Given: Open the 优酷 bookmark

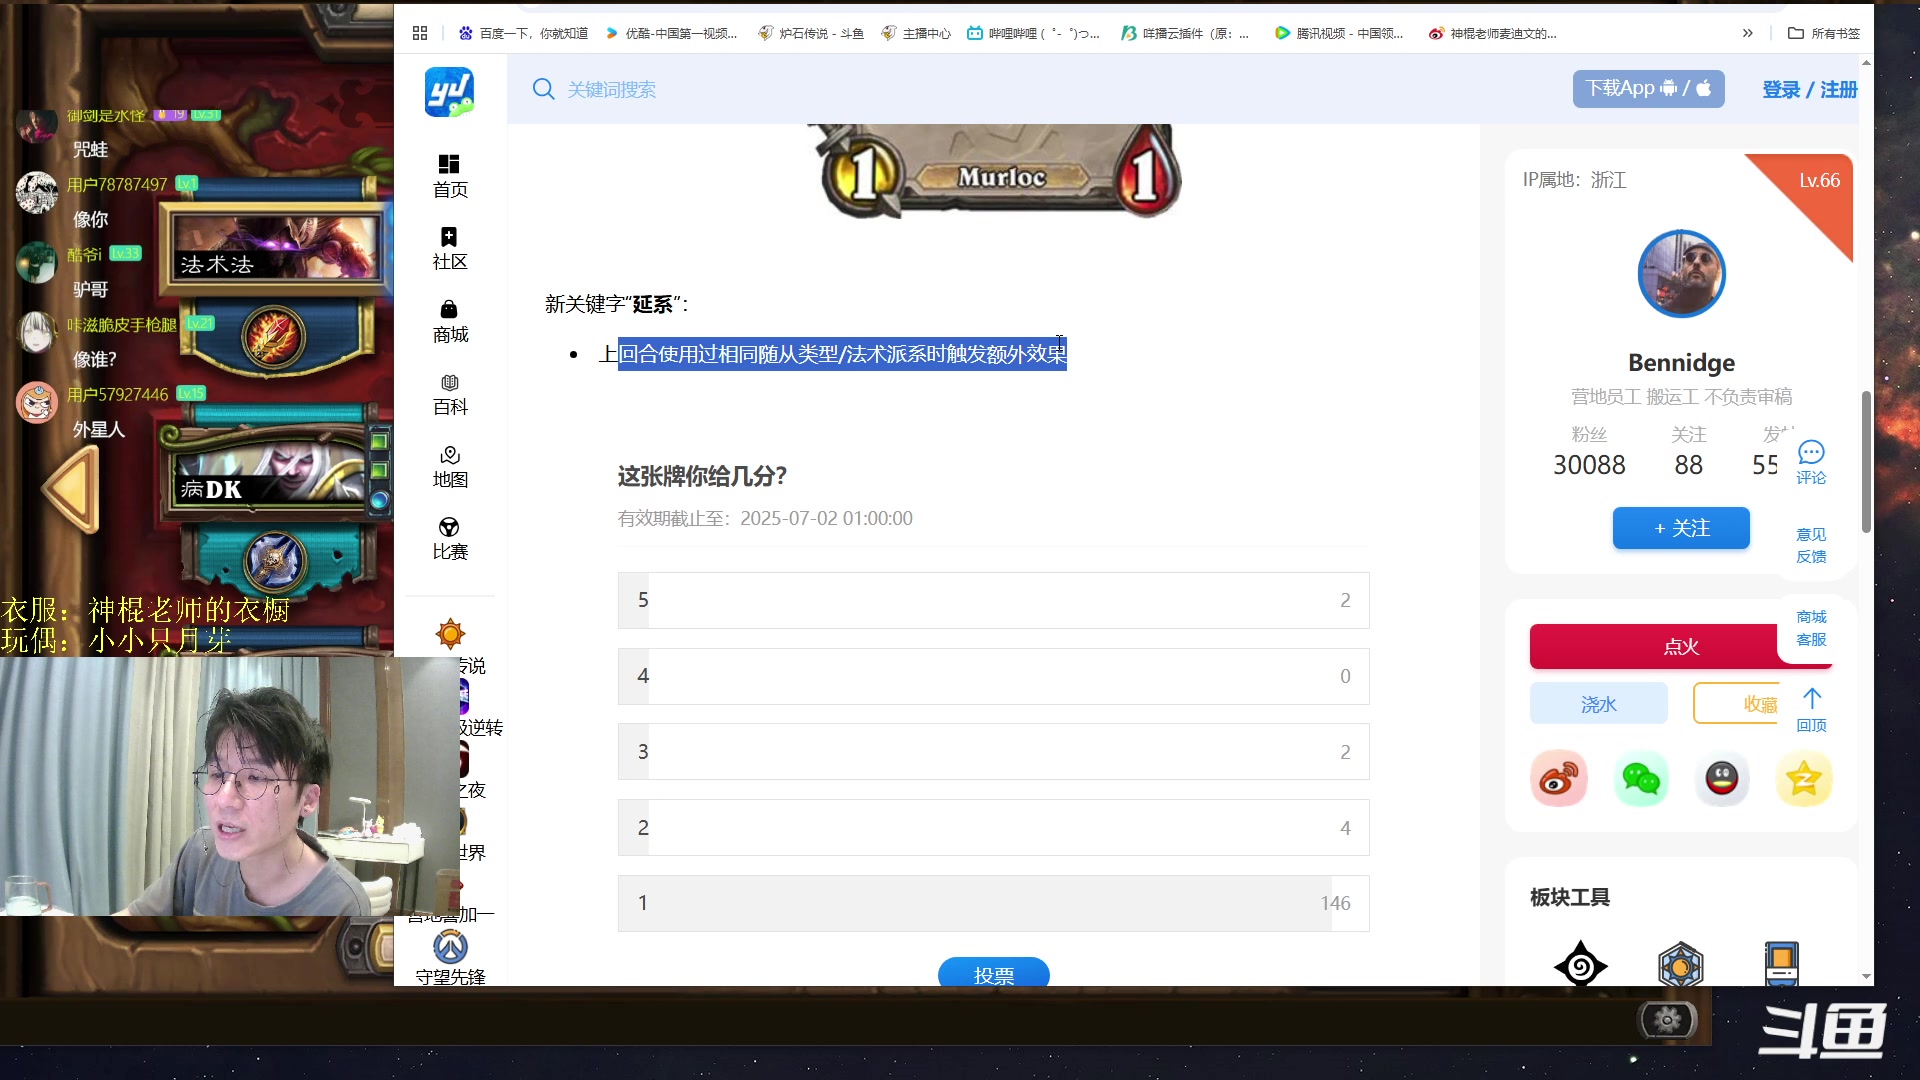Looking at the screenshot, I should coord(671,33).
